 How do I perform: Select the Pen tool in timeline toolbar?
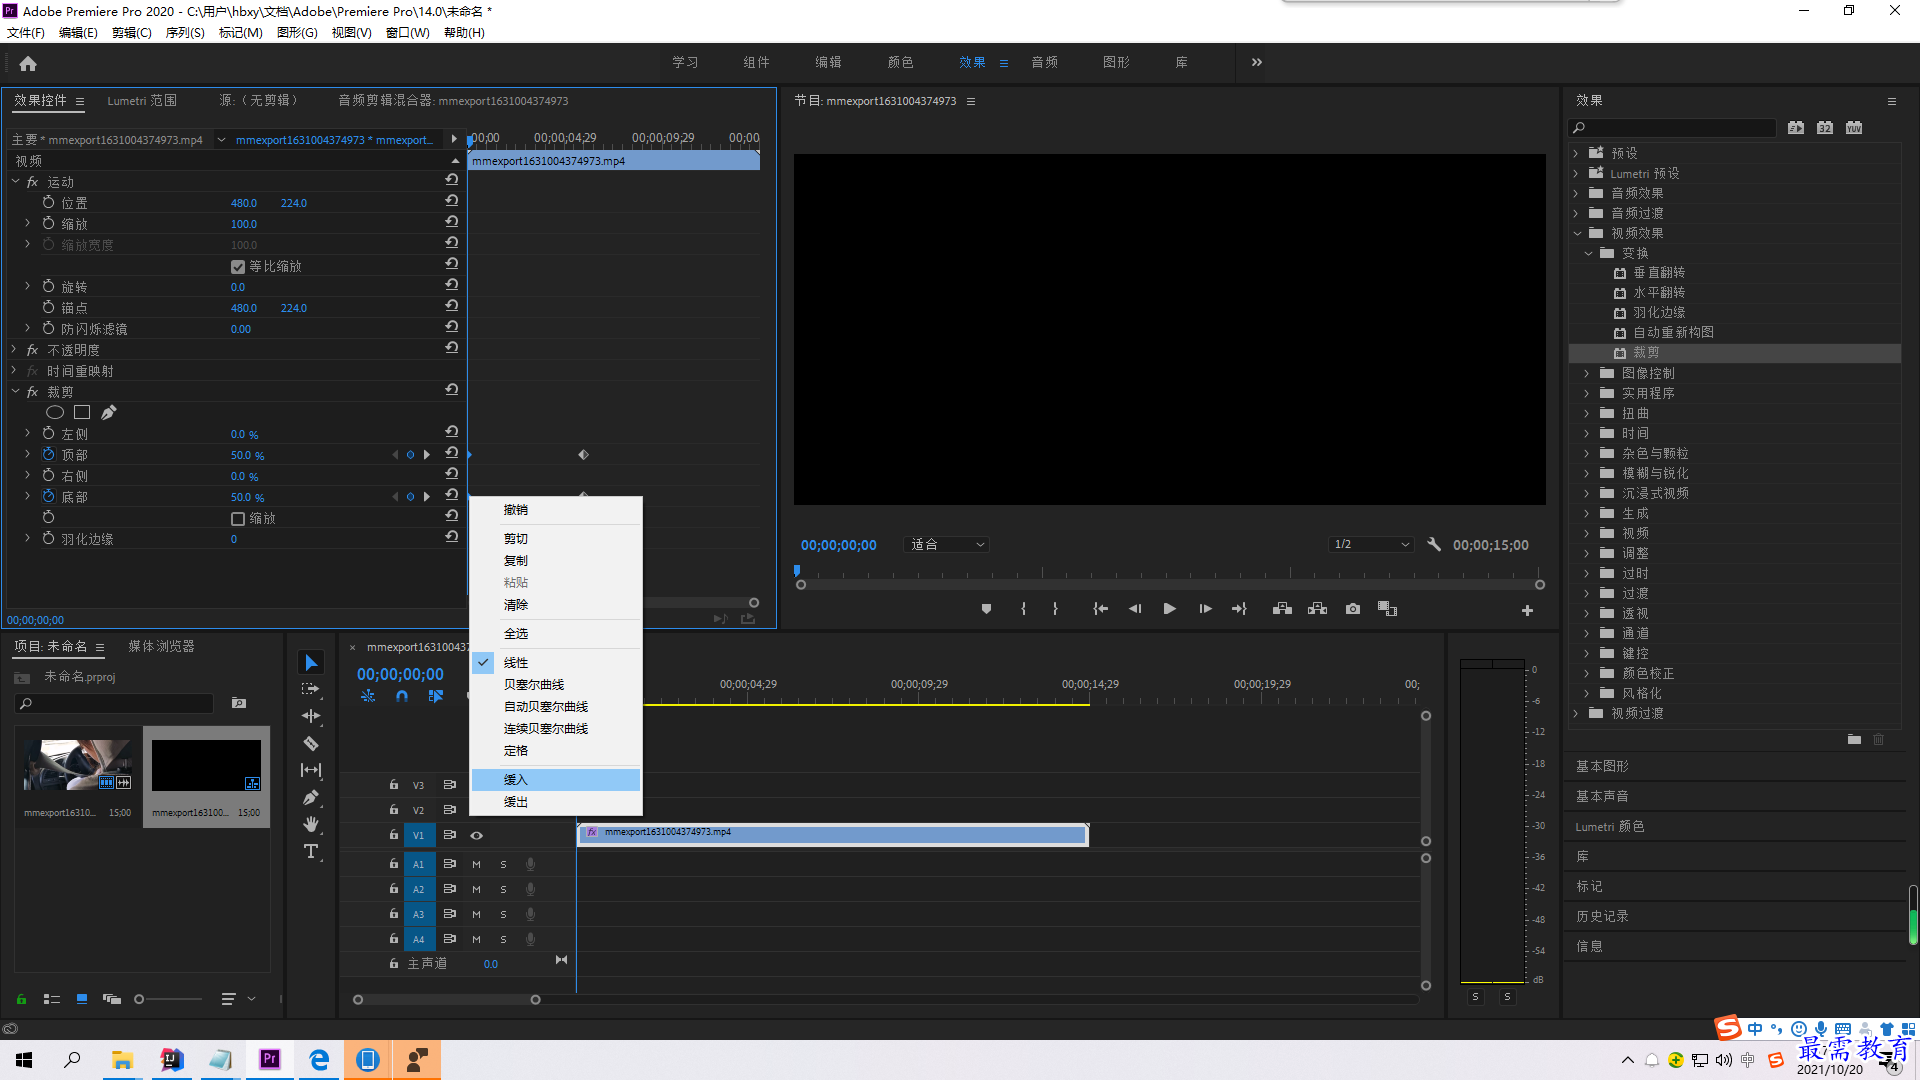point(311,798)
